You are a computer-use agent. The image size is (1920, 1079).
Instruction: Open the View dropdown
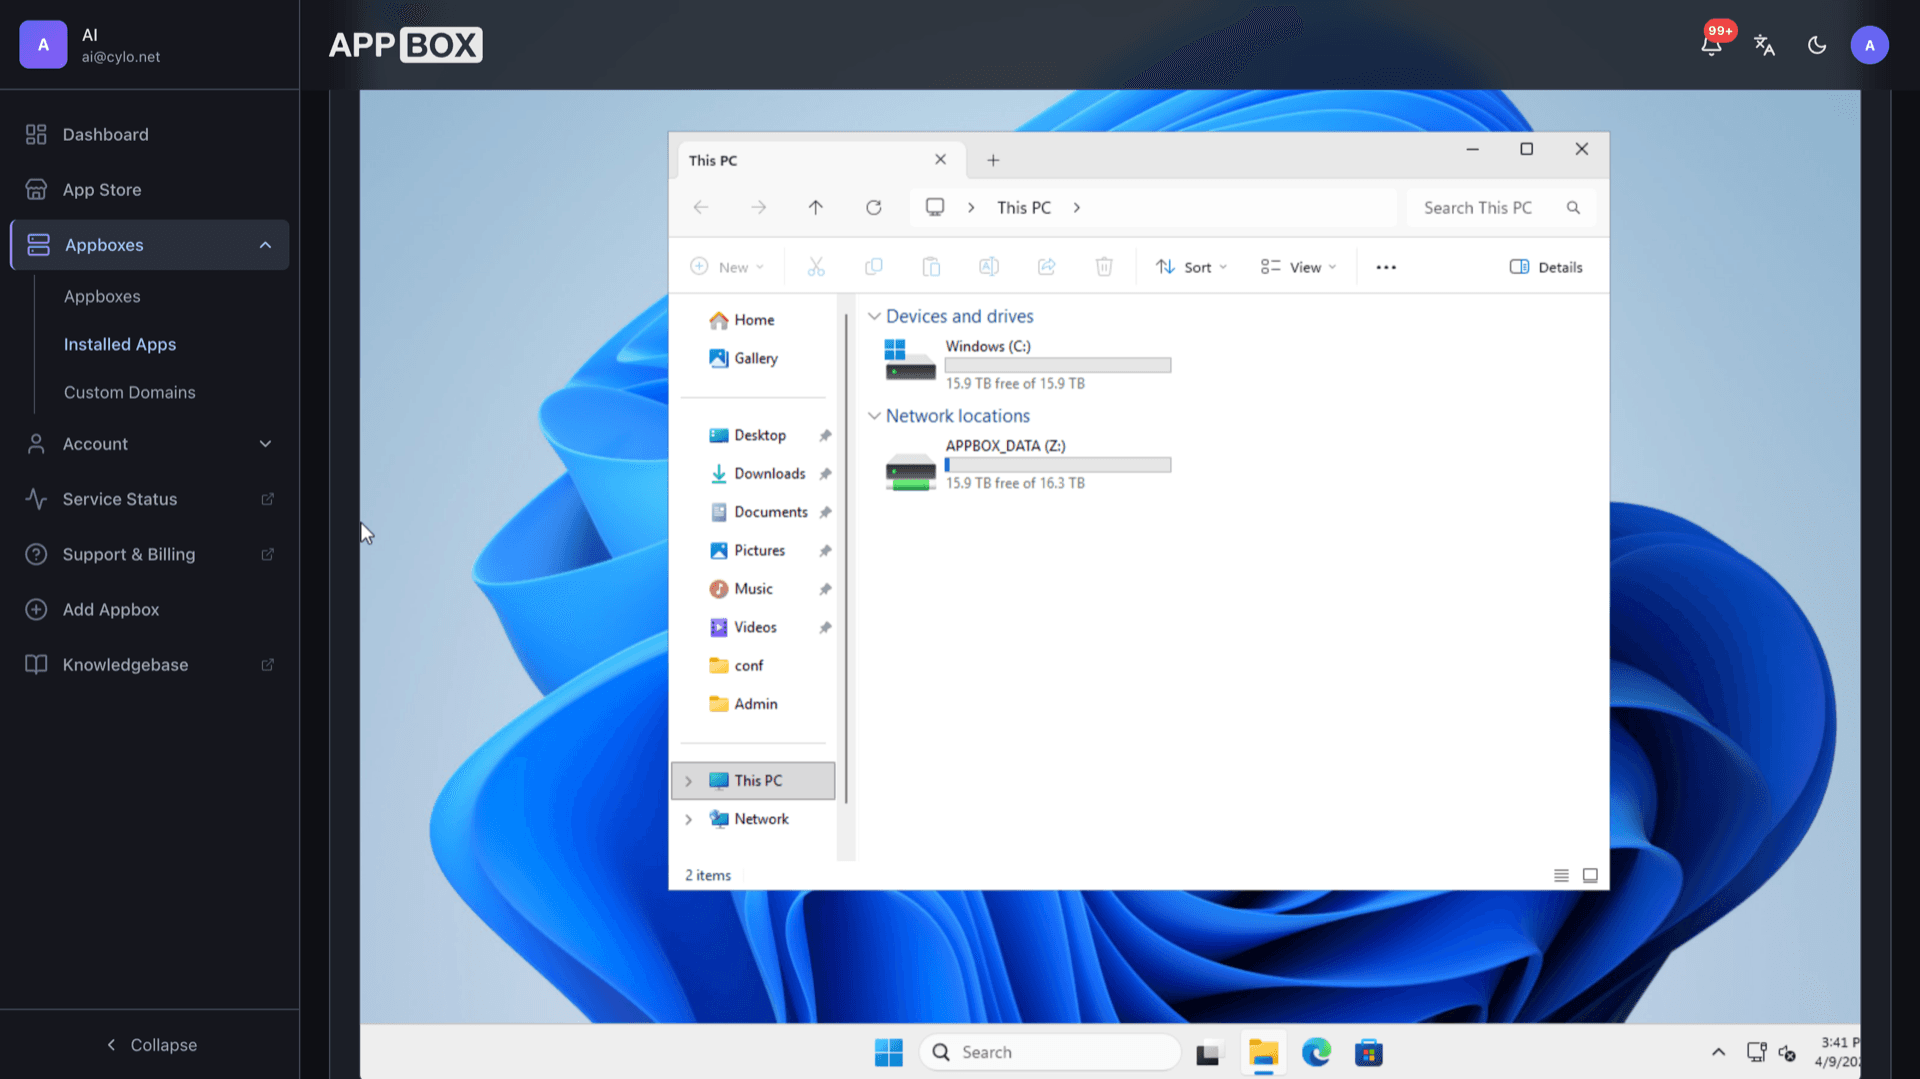tap(1298, 267)
